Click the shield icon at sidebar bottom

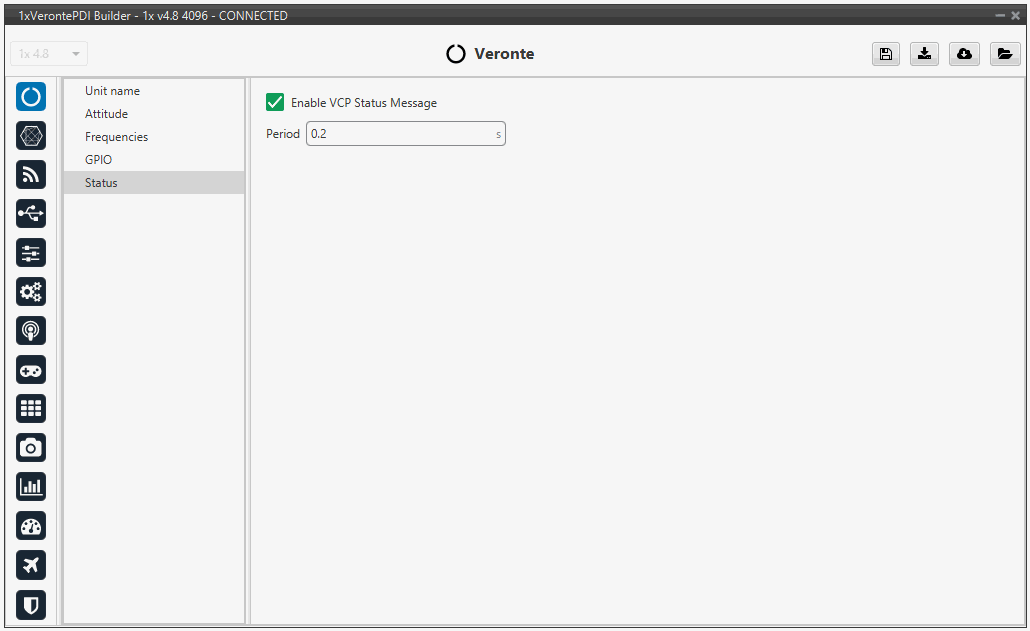31,604
